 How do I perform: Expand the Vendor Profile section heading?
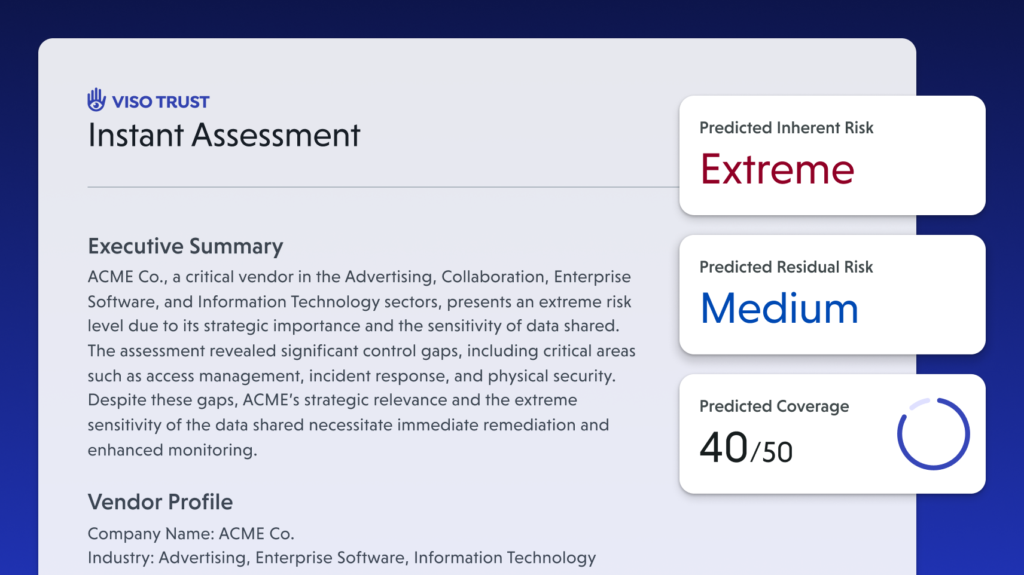[160, 502]
